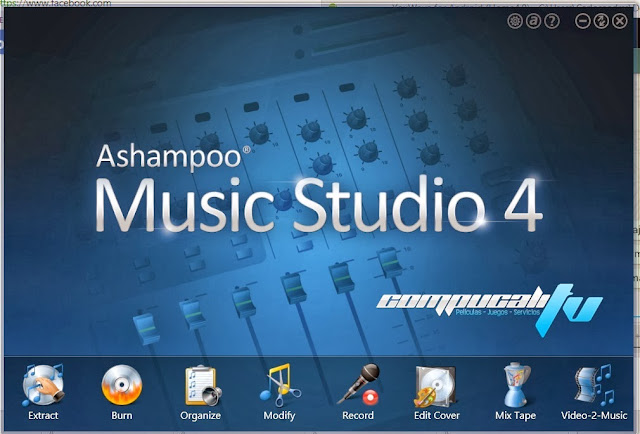Click the 'Record' label

pos(358,416)
